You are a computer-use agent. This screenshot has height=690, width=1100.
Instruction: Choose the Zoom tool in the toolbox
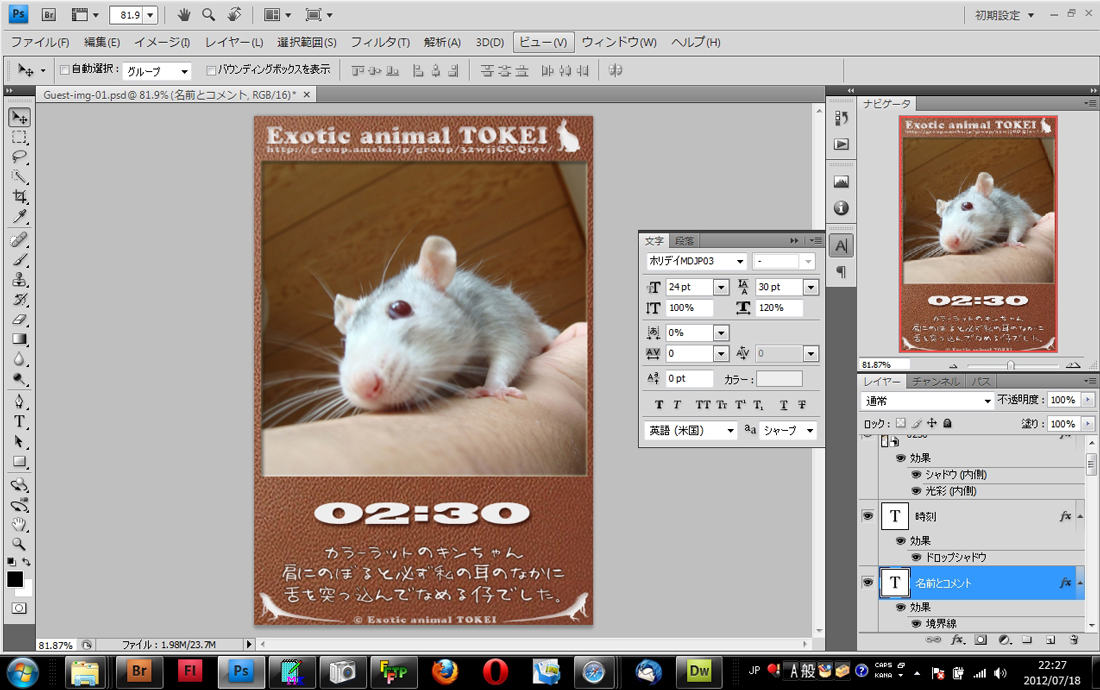click(19, 544)
